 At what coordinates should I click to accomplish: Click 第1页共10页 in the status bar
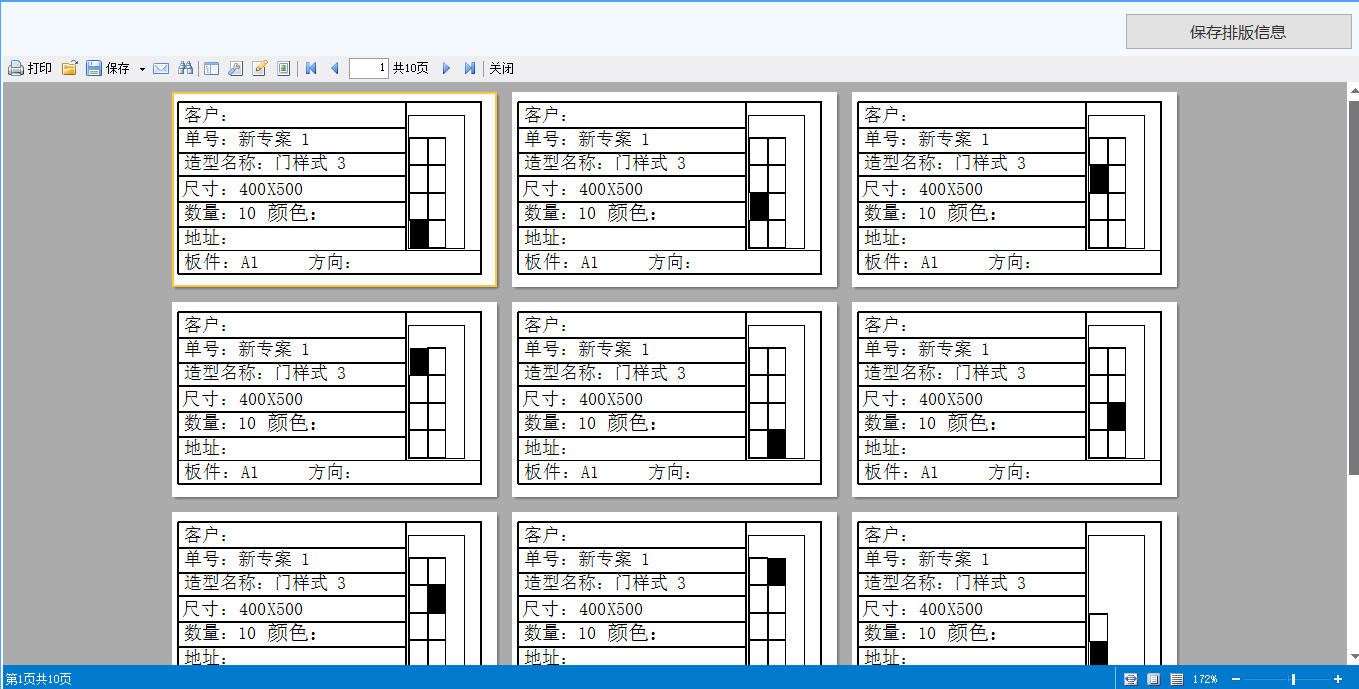tap(38, 679)
